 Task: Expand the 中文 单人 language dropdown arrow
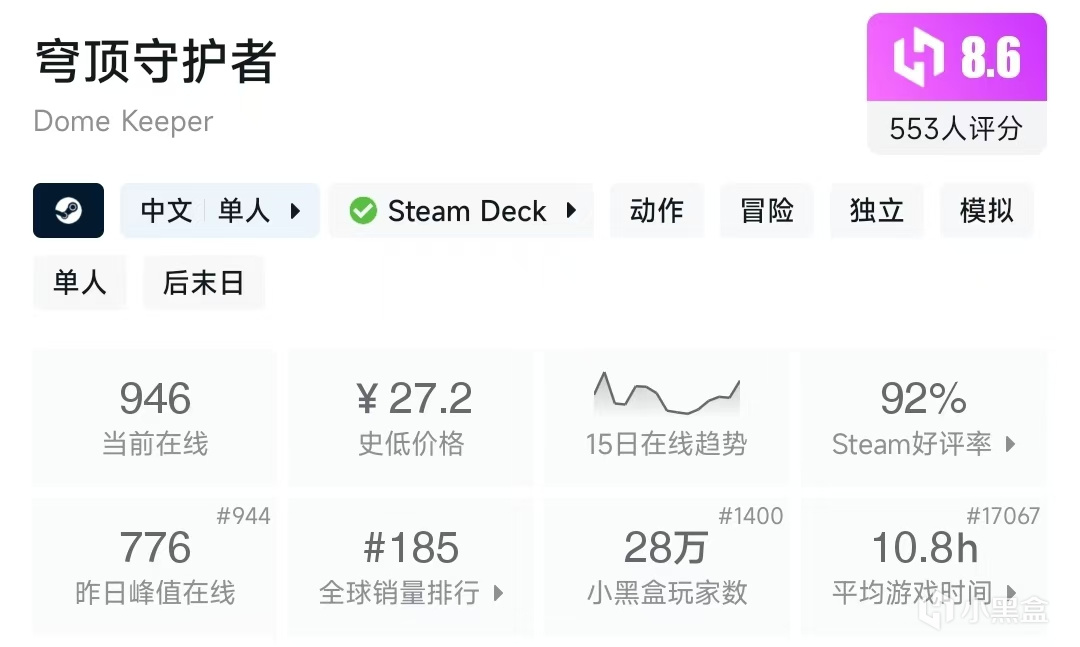pos(295,211)
